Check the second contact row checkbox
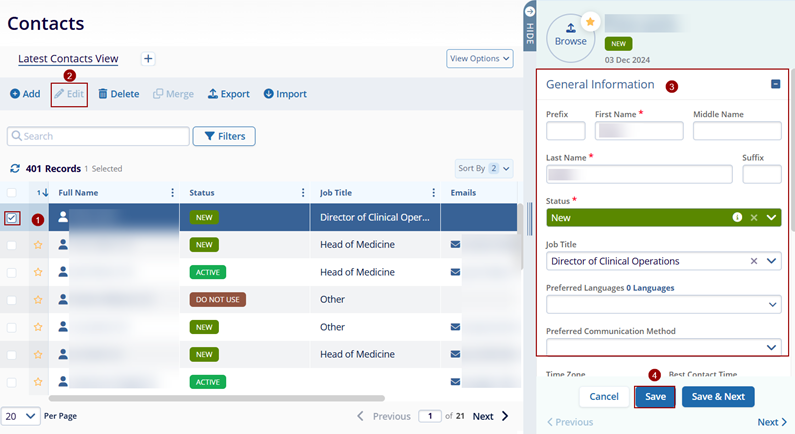This screenshot has width=795, height=434. tap(12, 244)
